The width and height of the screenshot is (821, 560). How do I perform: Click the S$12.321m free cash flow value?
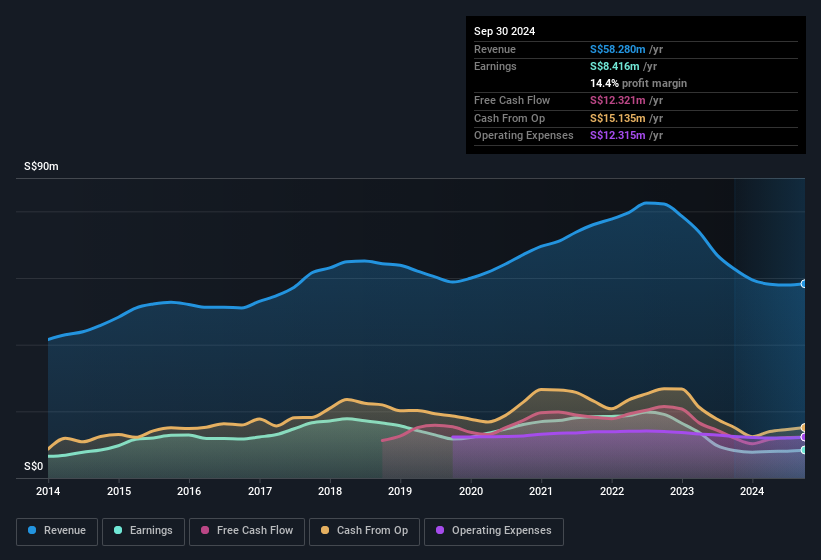pos(617,100)
